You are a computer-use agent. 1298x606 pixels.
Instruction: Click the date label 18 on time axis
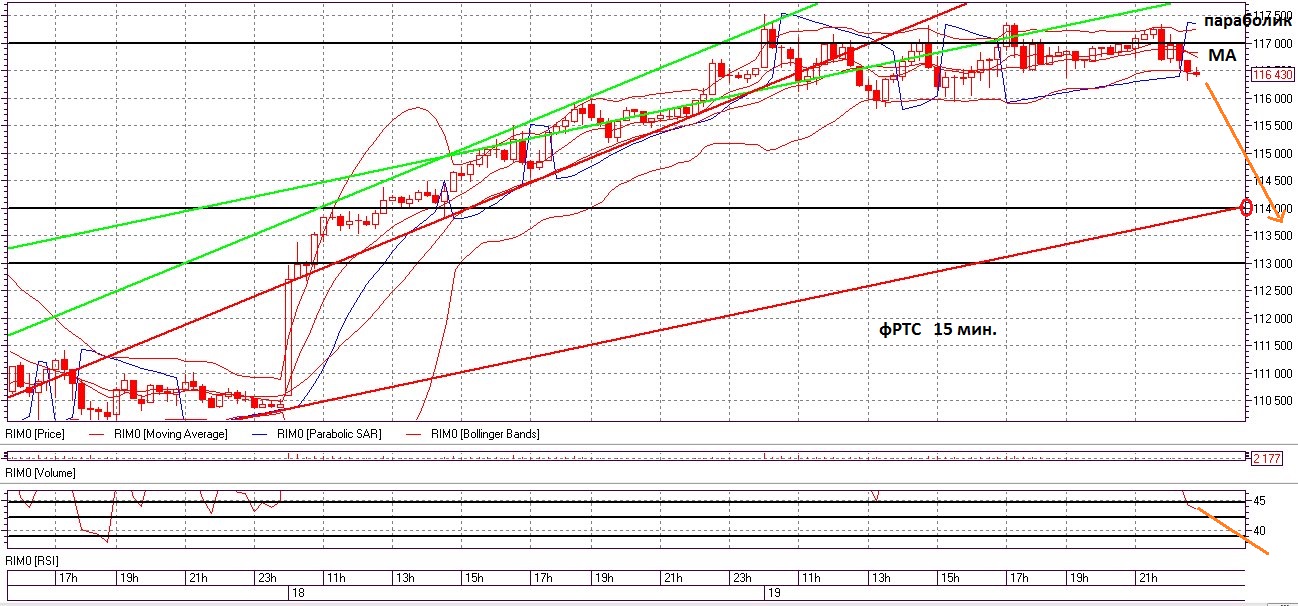tap(297, 593)
